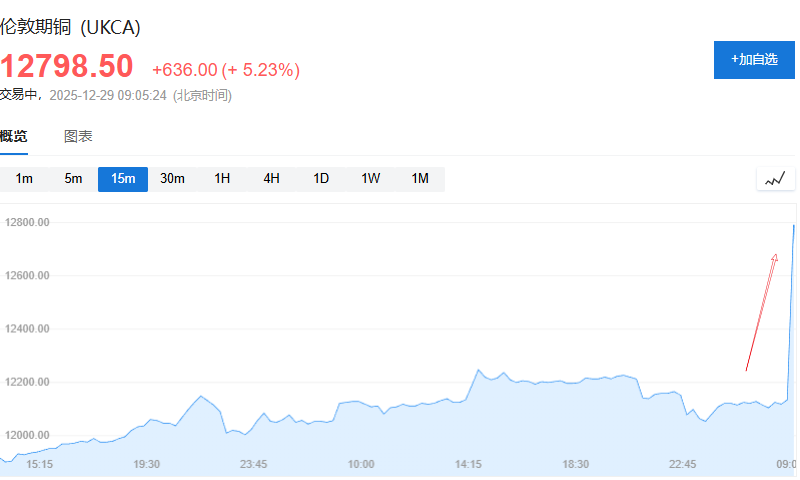Select the 1m interval
The height and width of the screenshot is (480, 800).
24,179
